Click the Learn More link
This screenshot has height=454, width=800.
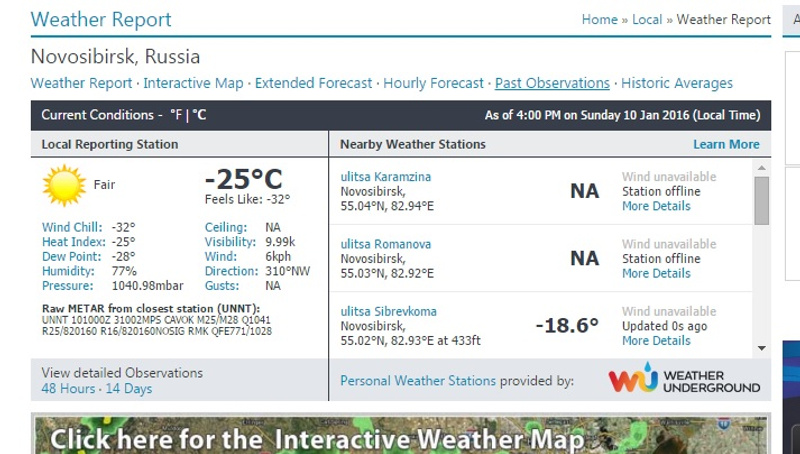click(x=726, y=144)
